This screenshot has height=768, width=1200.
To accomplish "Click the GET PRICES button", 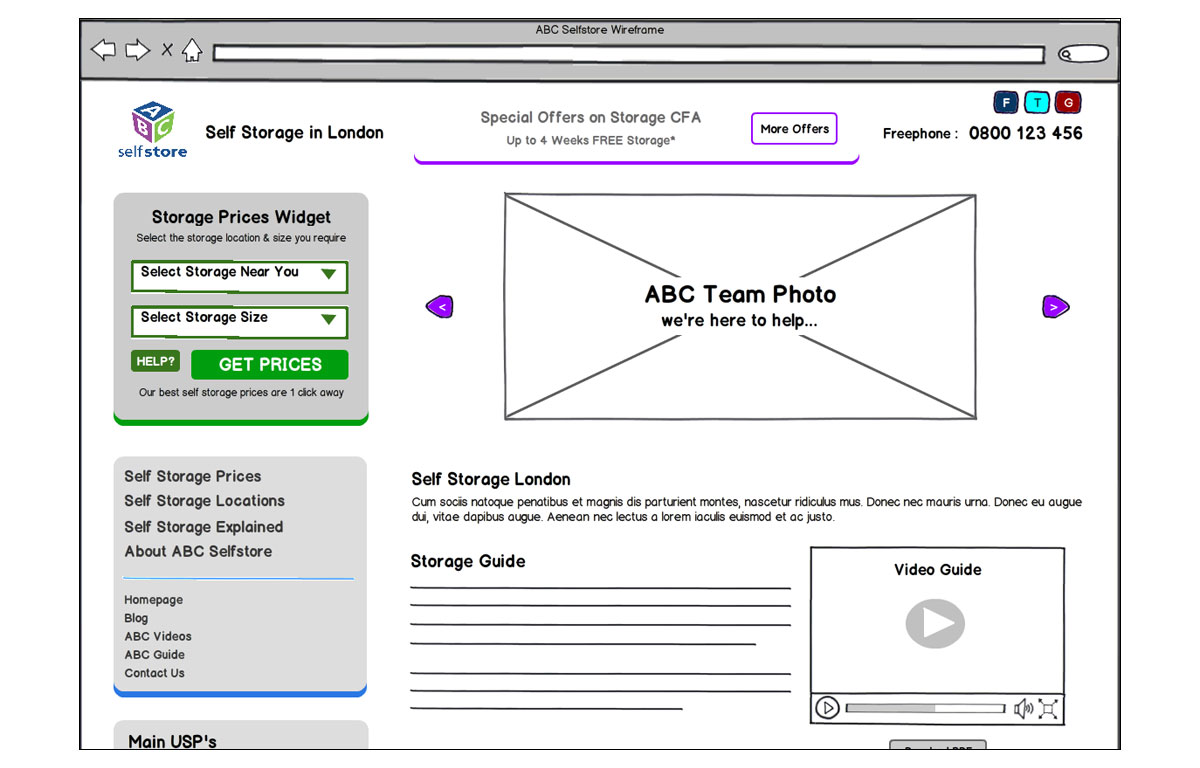I will click(270, 365).
